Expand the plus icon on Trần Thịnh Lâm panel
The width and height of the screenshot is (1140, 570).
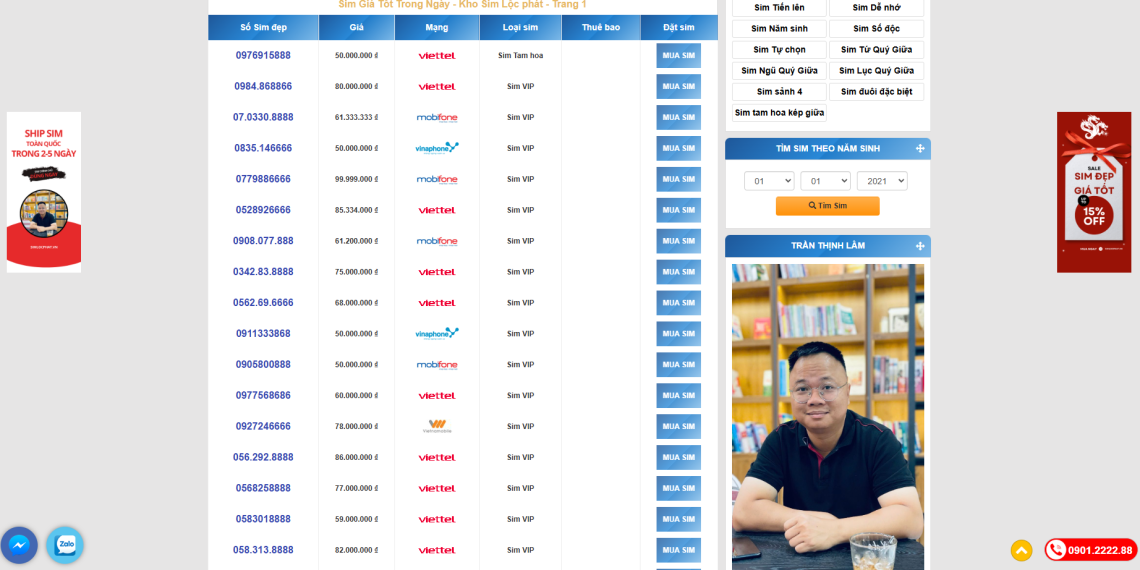point(919,246)
